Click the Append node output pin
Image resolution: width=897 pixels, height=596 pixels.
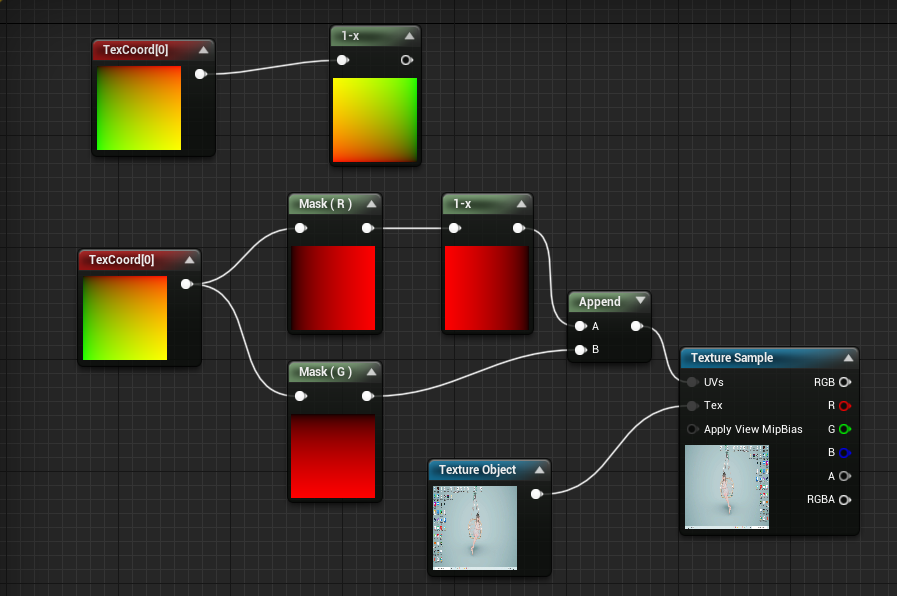click(635, 325)
